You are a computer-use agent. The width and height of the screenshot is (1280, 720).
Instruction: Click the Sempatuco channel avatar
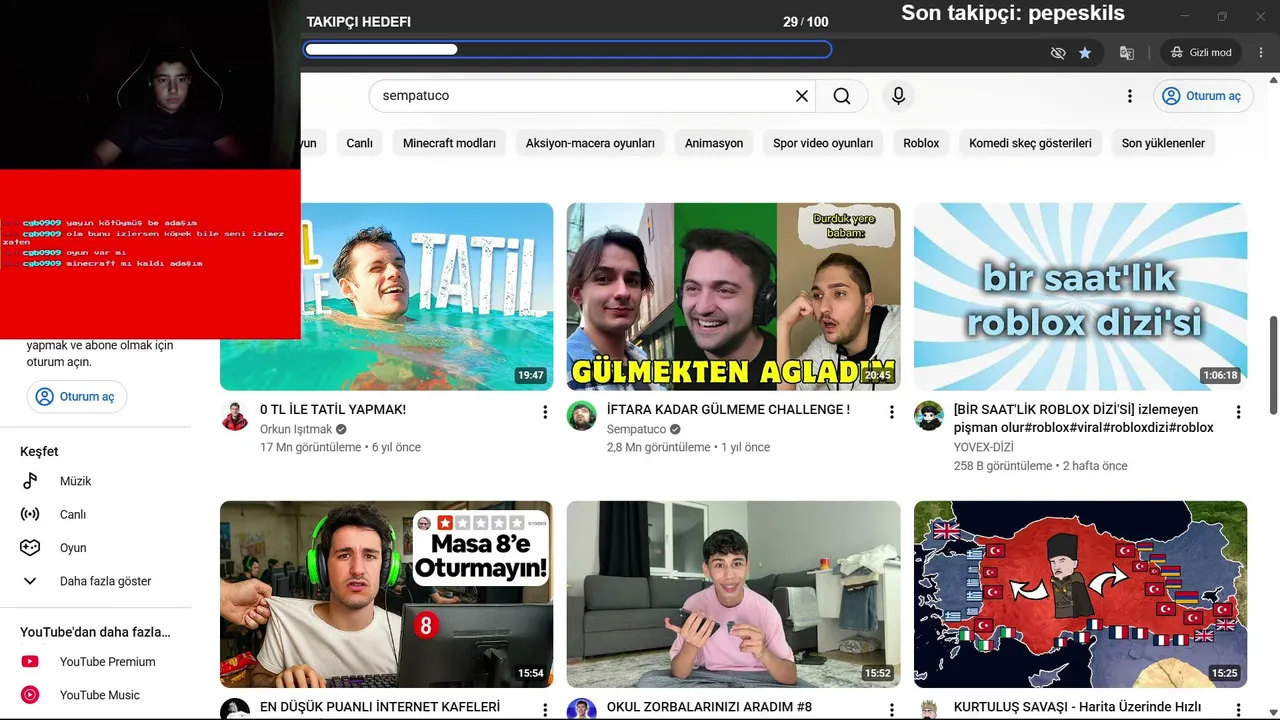(x=582, y=416)
